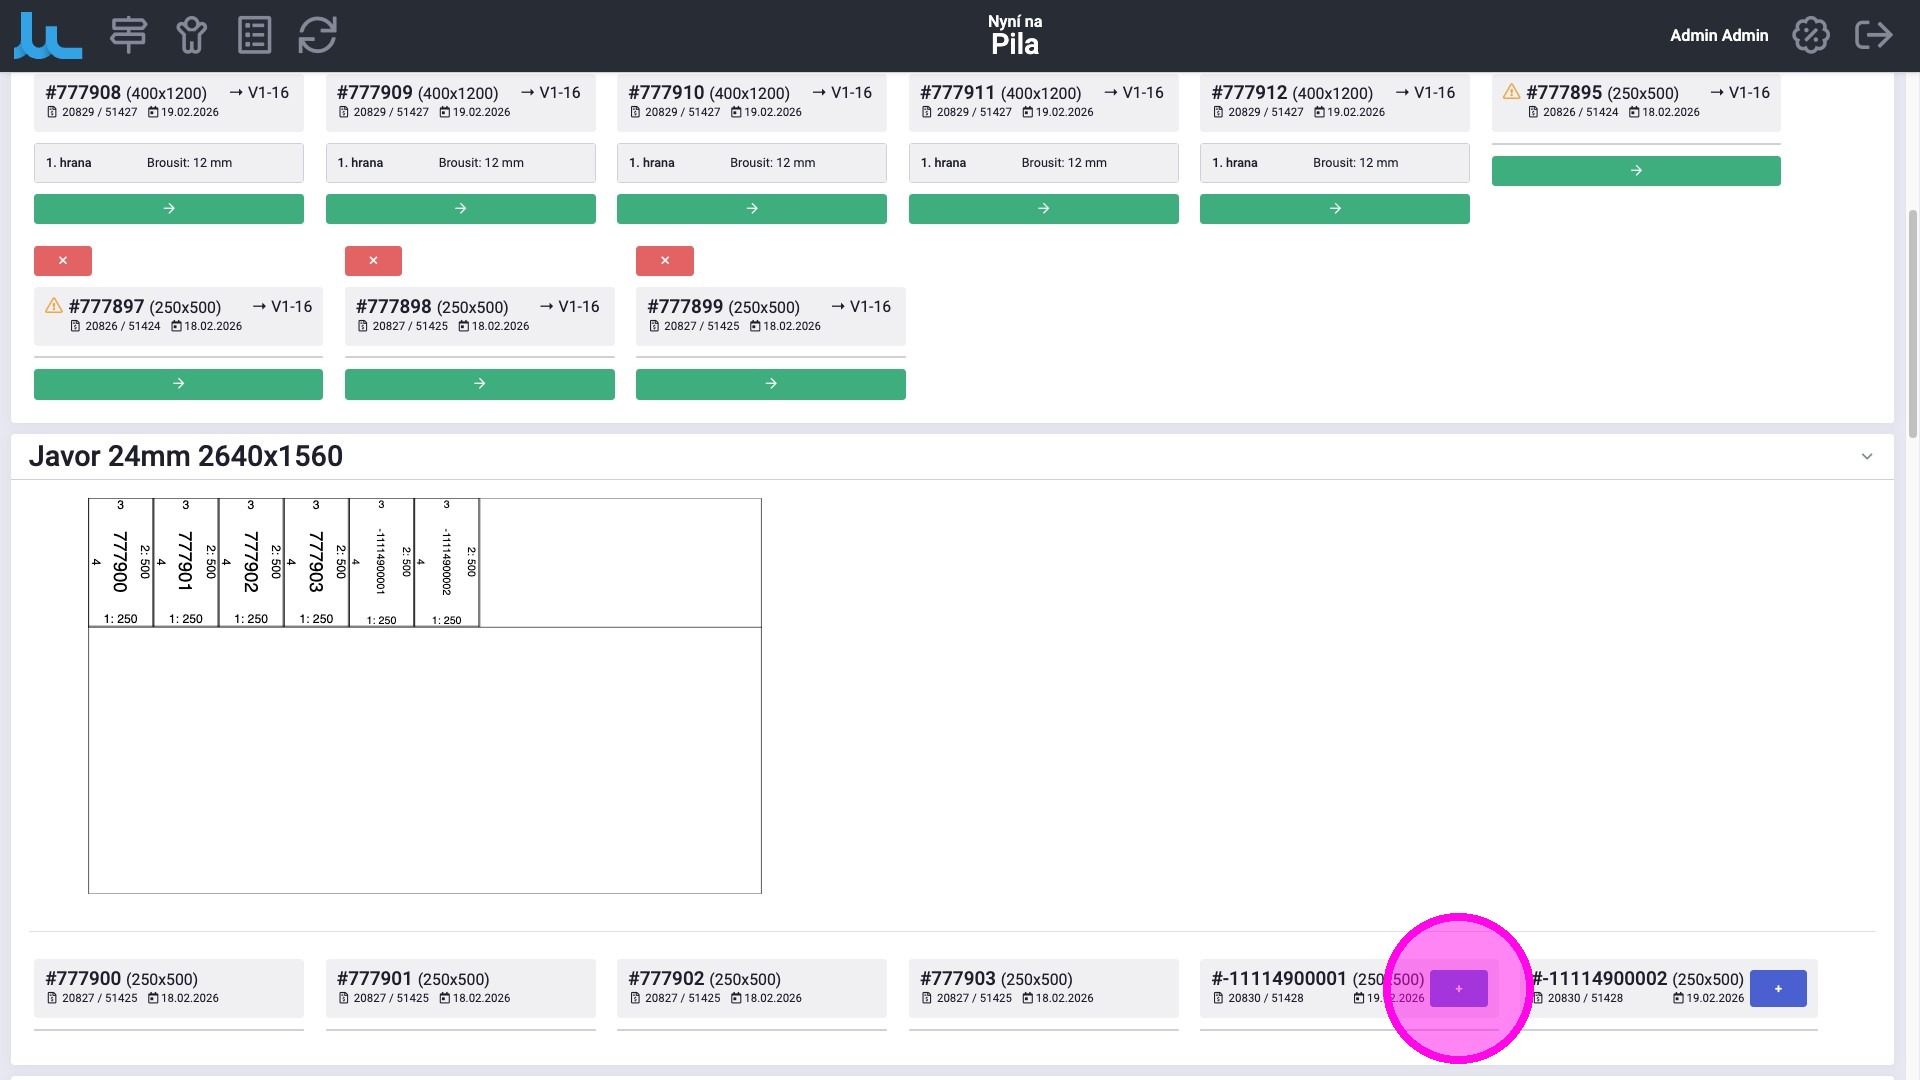Collapse the Javor 24mm 2640x1560 section
Viewport: 1920px width, 1080px height.
tap(1866, 457)
